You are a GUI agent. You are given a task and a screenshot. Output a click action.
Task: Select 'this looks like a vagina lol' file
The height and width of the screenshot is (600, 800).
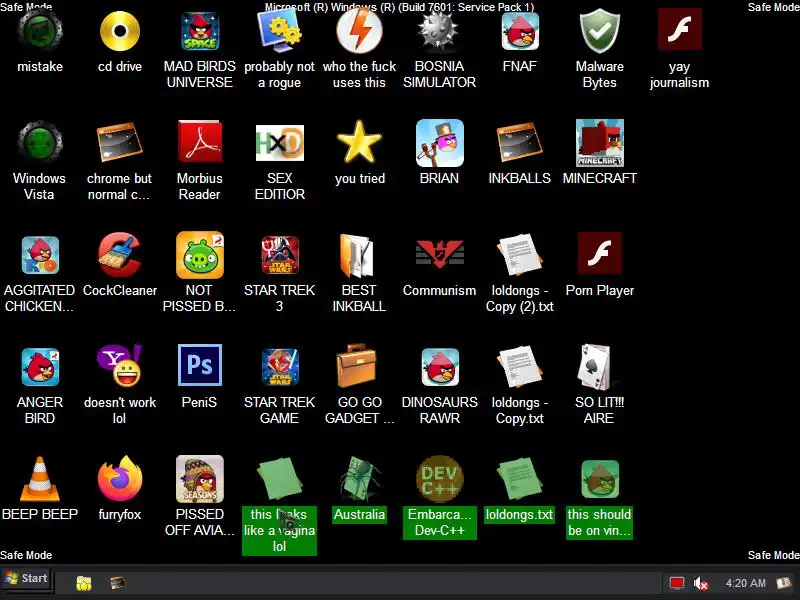tap(280, 479)
